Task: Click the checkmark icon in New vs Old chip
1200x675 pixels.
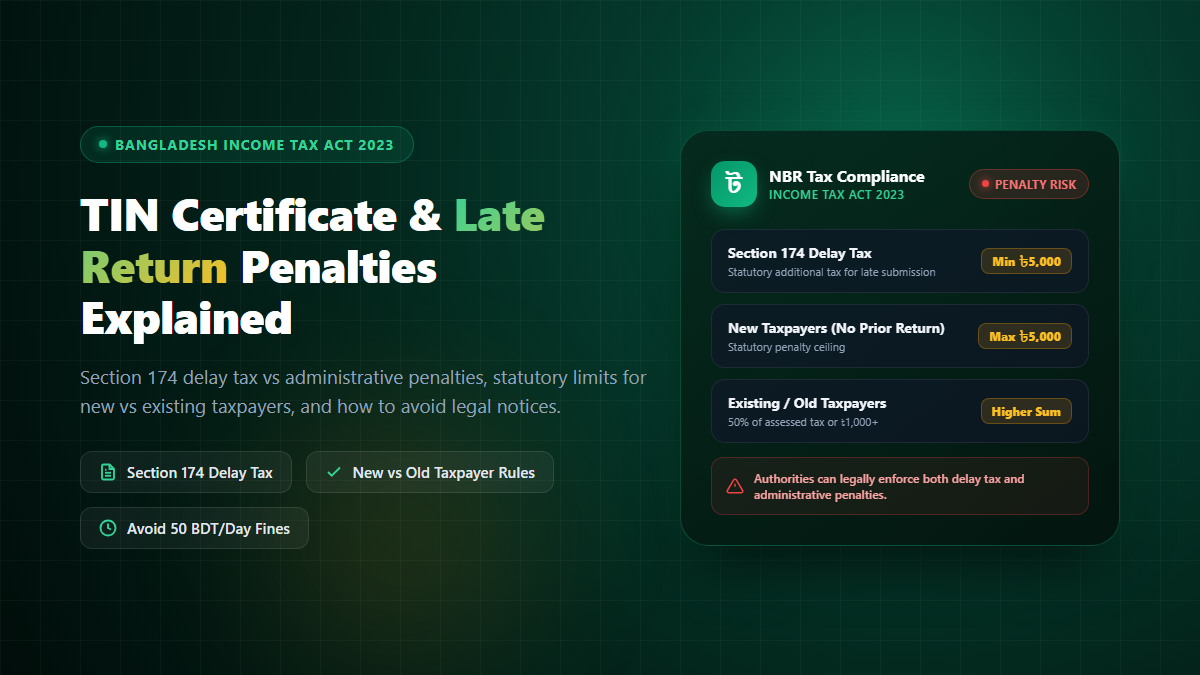Action: 334,472
